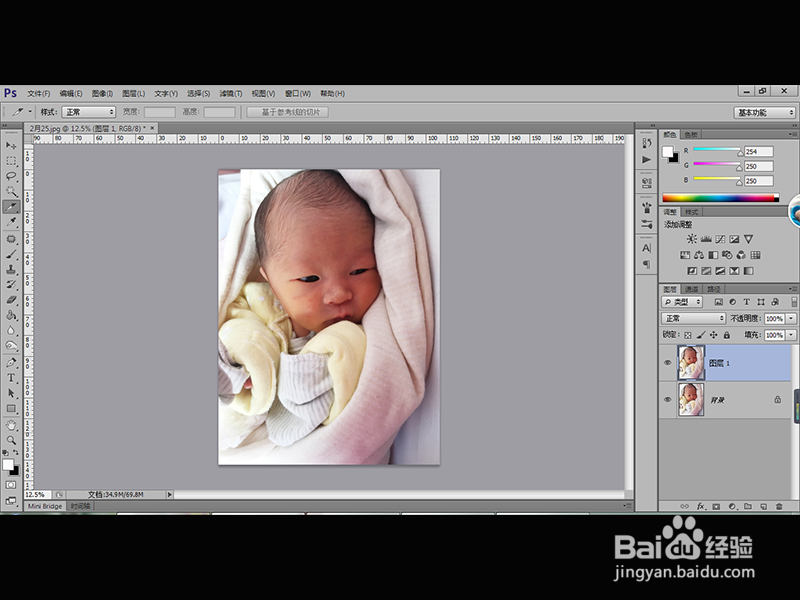The image size is (800, 600).
Task: Select the Magic Wand tool
Action: (11, 191)
